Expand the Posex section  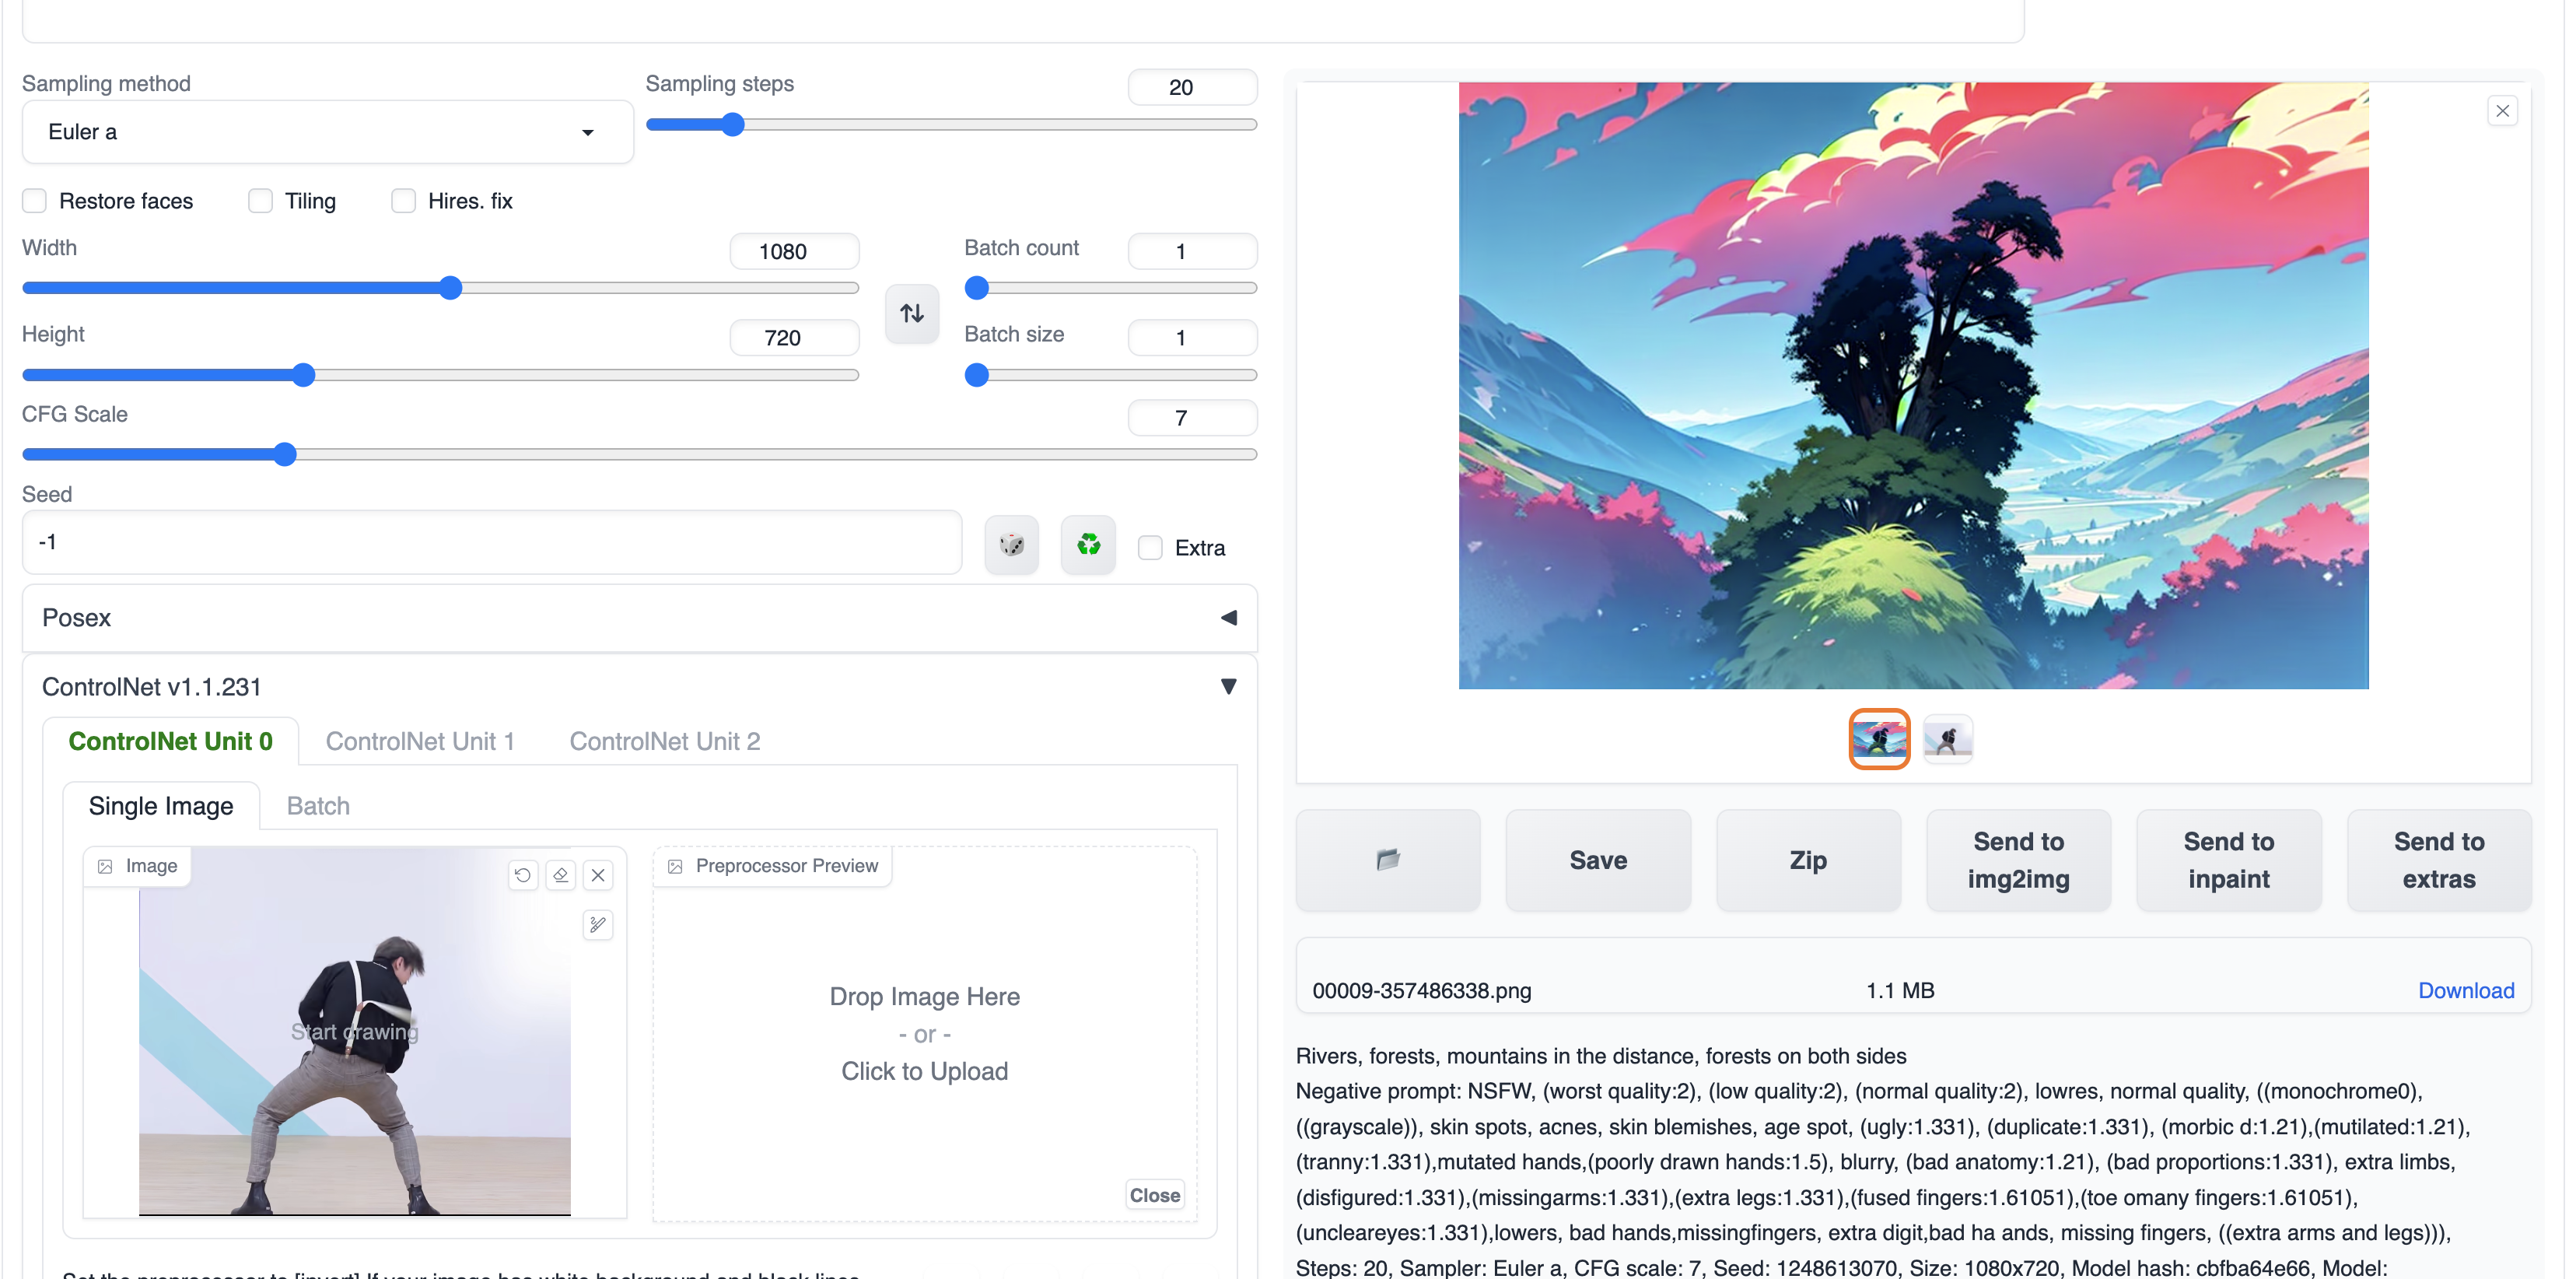pyautogui.click(x=639, y=618)
